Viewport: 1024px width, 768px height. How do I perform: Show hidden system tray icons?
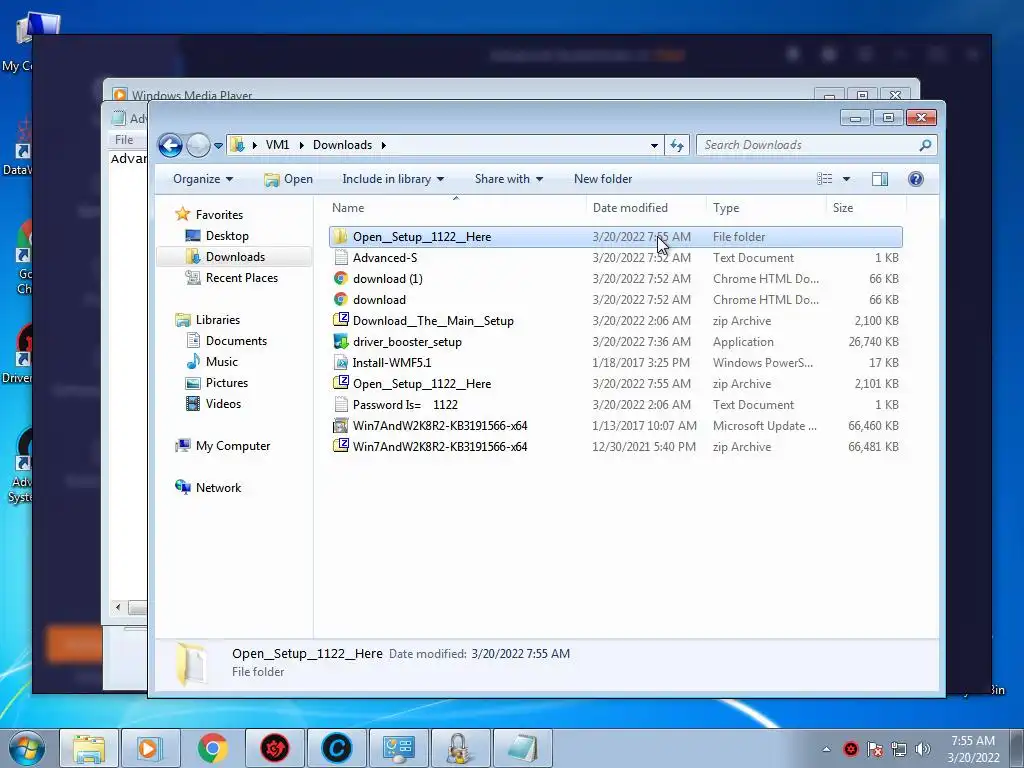(826, 749)
